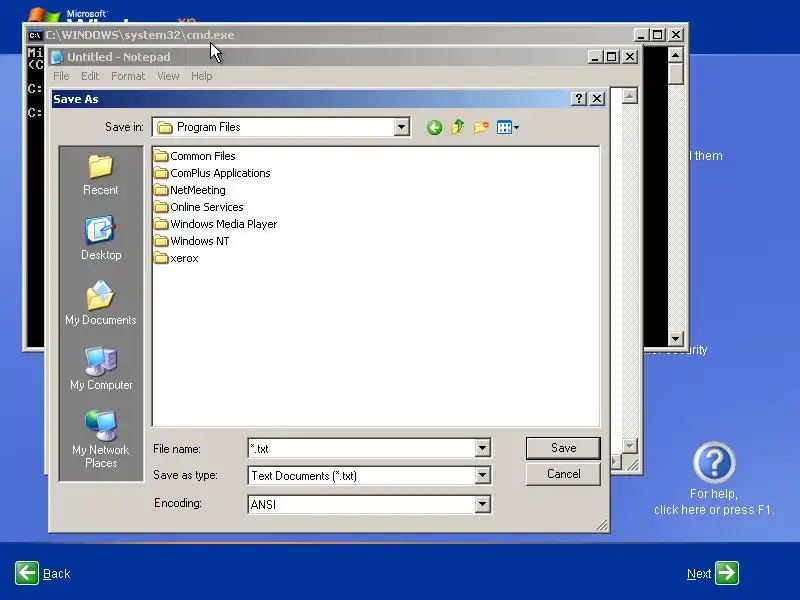Open the Help menu in Notepad
This screenshot has width=800, height=600.
coord(202,76)
